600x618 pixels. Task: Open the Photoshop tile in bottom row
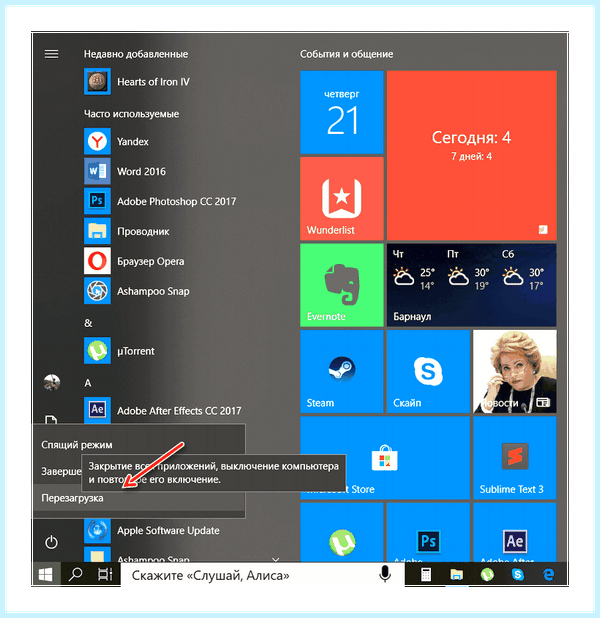[428, 532]
